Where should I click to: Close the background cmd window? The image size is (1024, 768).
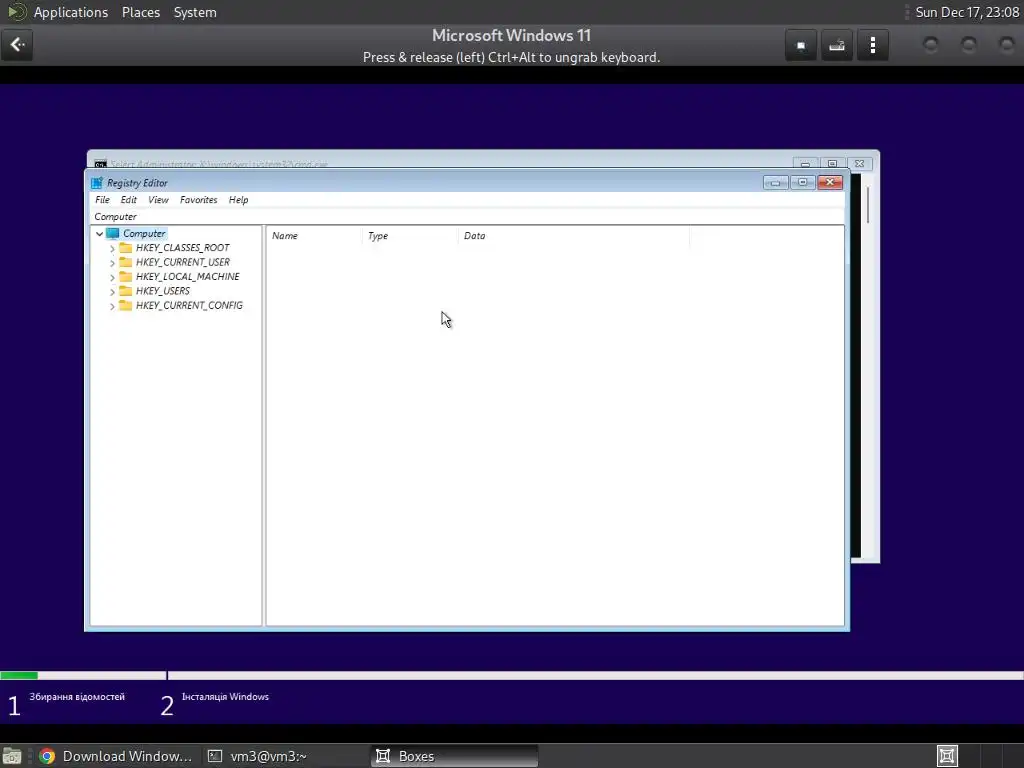859,164
